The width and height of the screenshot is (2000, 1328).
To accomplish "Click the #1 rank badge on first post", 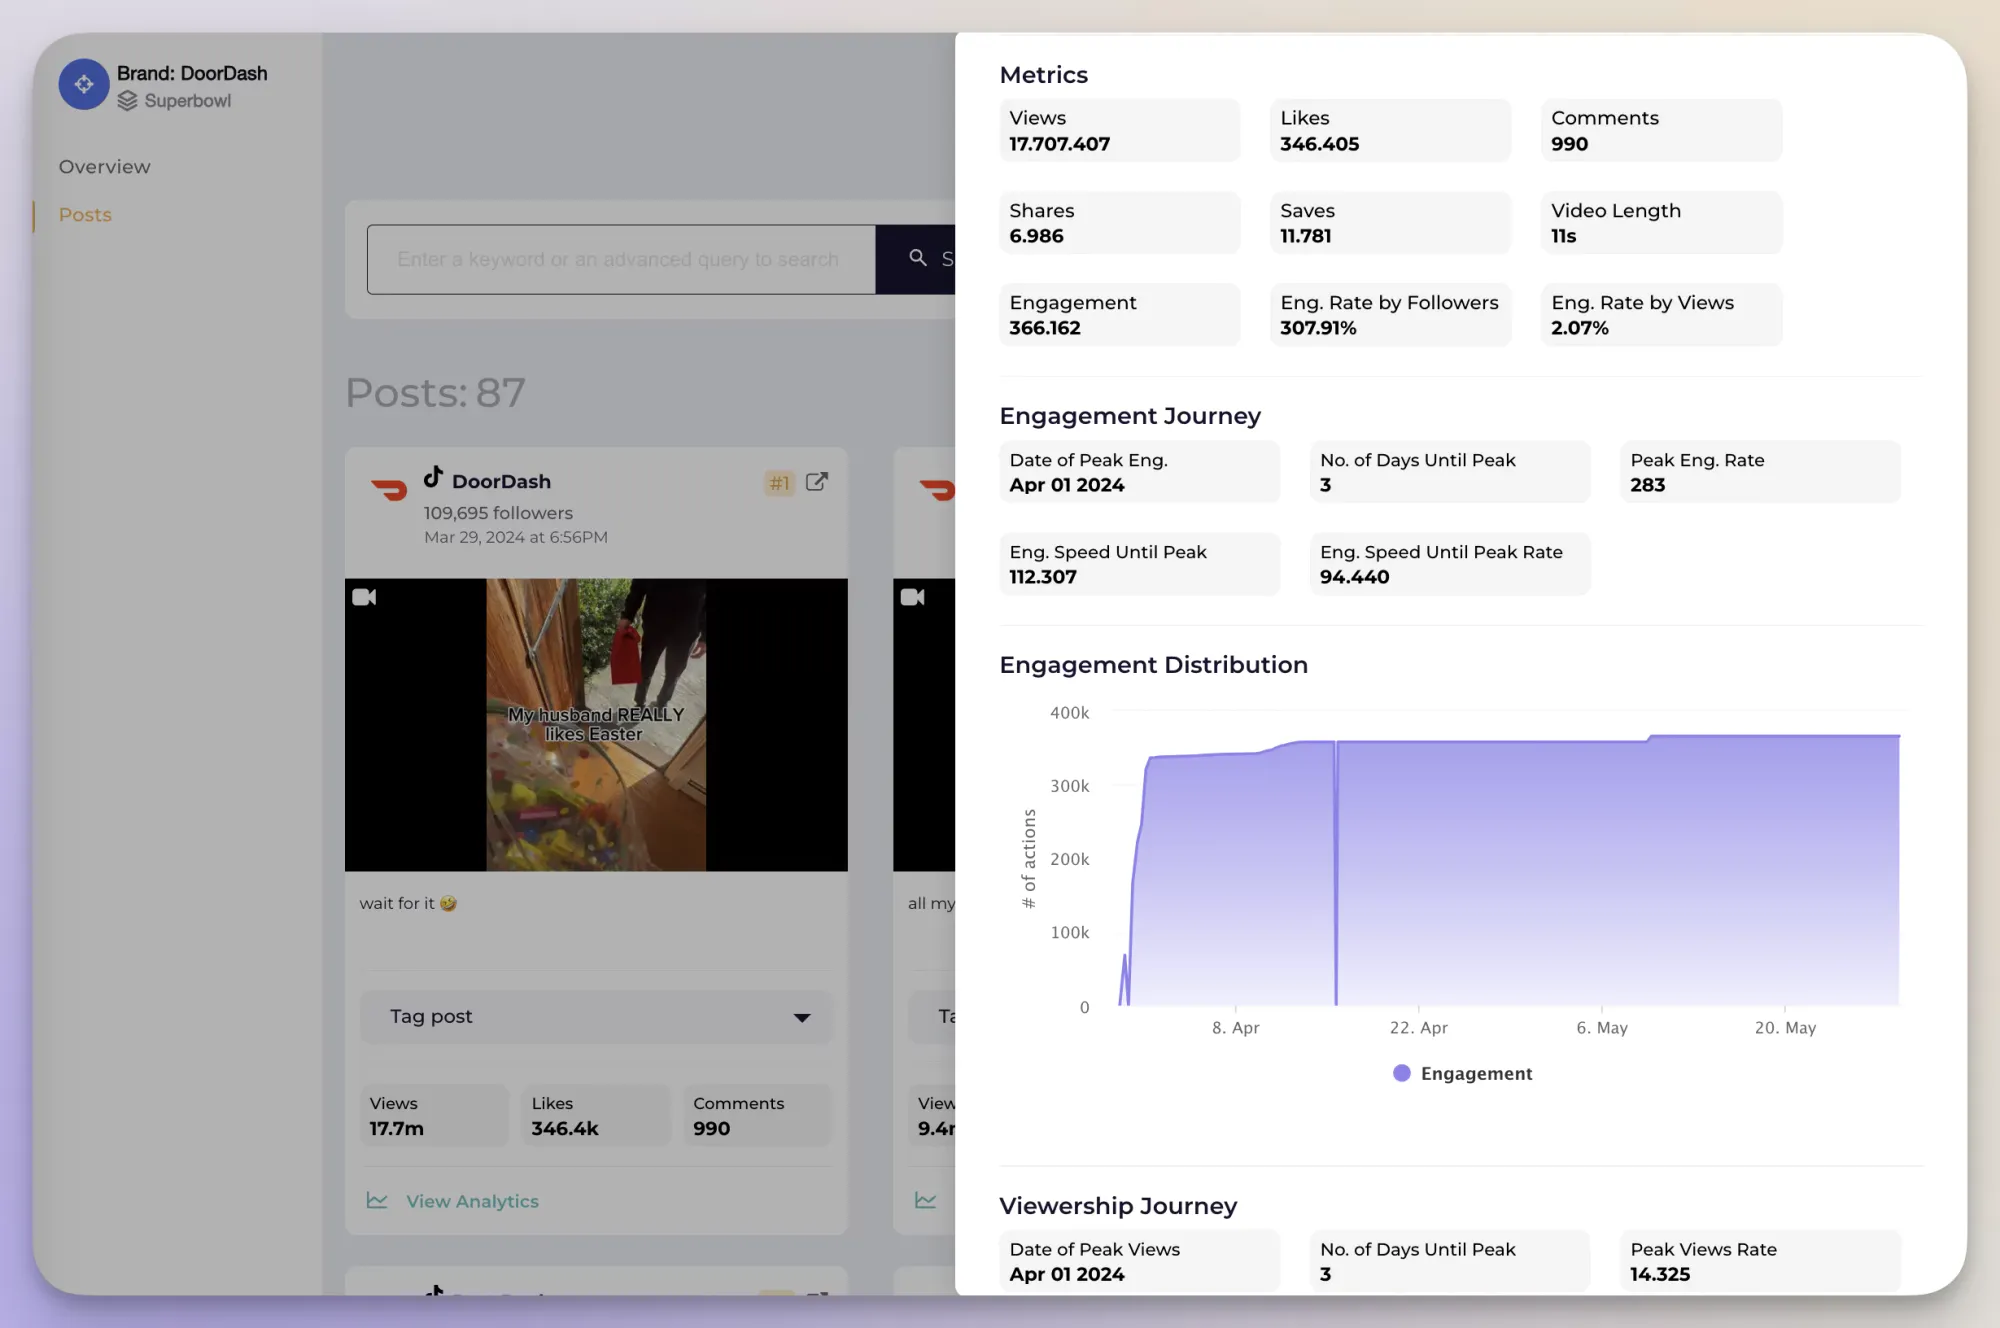I will 779,483.
